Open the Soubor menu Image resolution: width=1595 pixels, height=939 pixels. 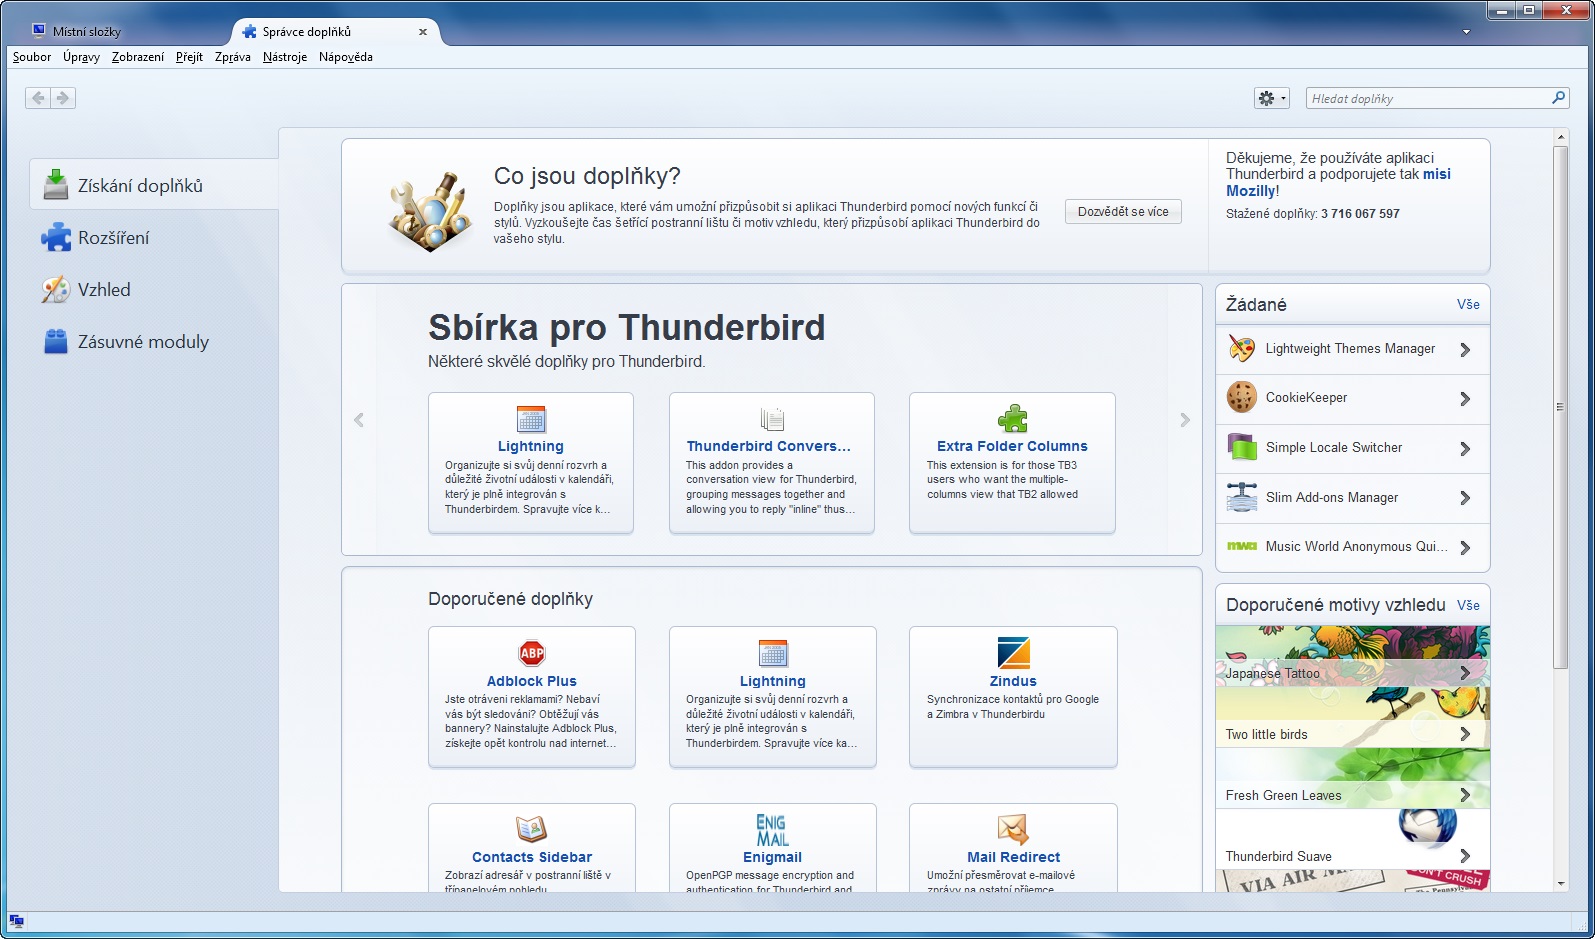pos(32,57)
